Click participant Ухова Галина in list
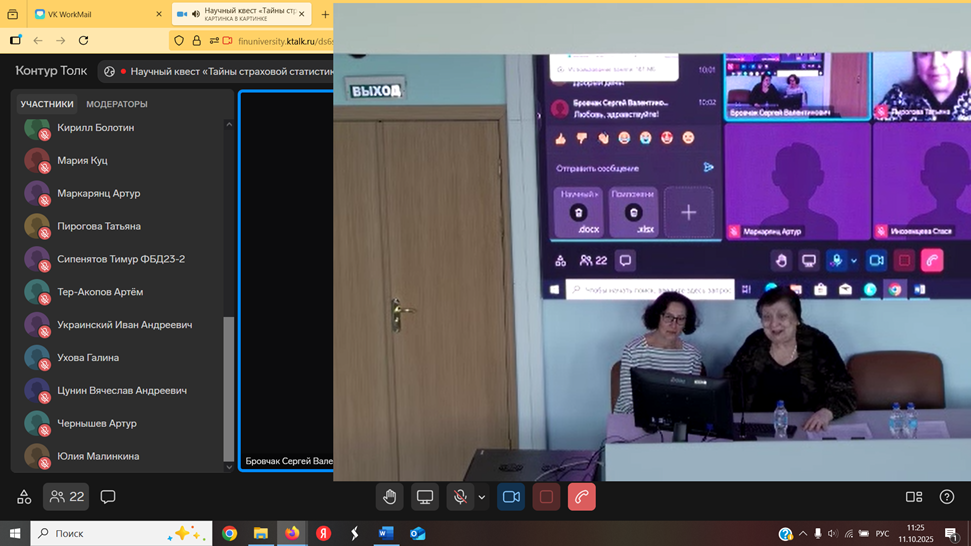Image resolution: width=971 pixels, height=546 pixels. [x=88, y=357]
